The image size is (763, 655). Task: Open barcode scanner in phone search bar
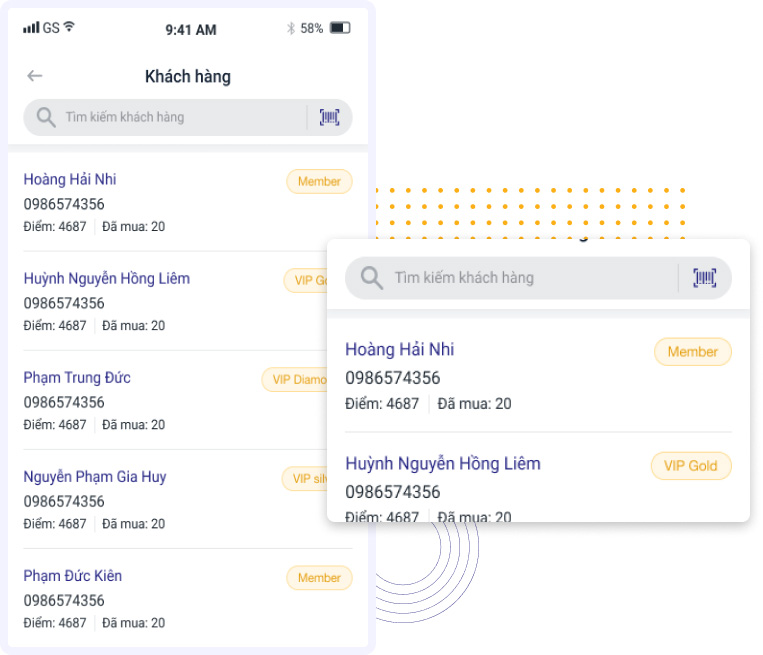pyautogui.click(x=329, y=117)
